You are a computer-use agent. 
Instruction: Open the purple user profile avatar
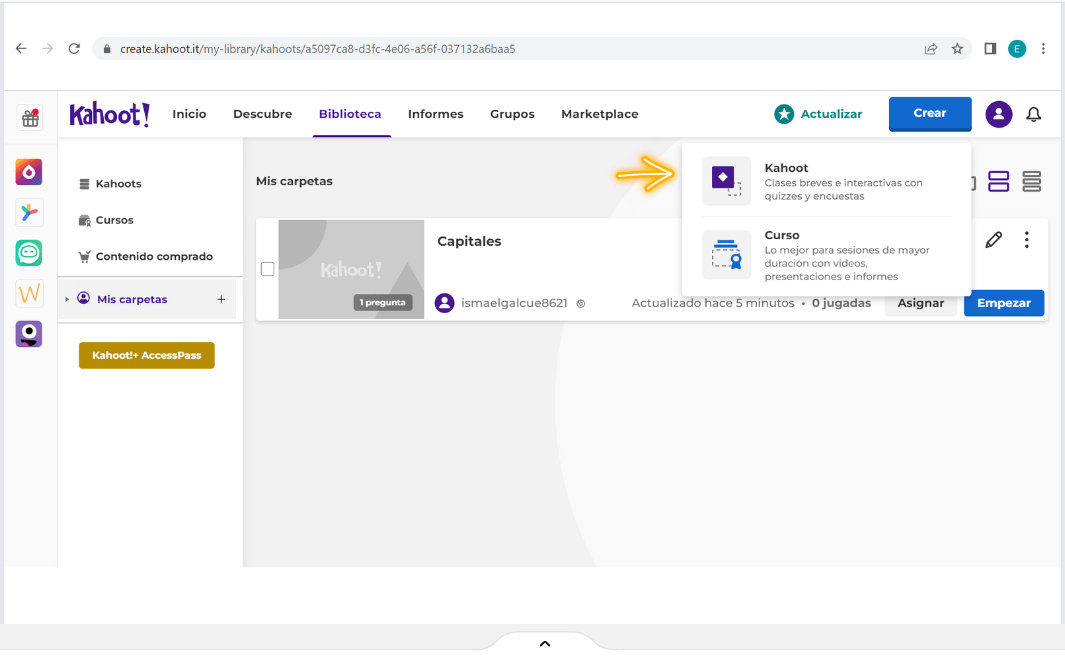pyautogui.click(x=998, y=114)
